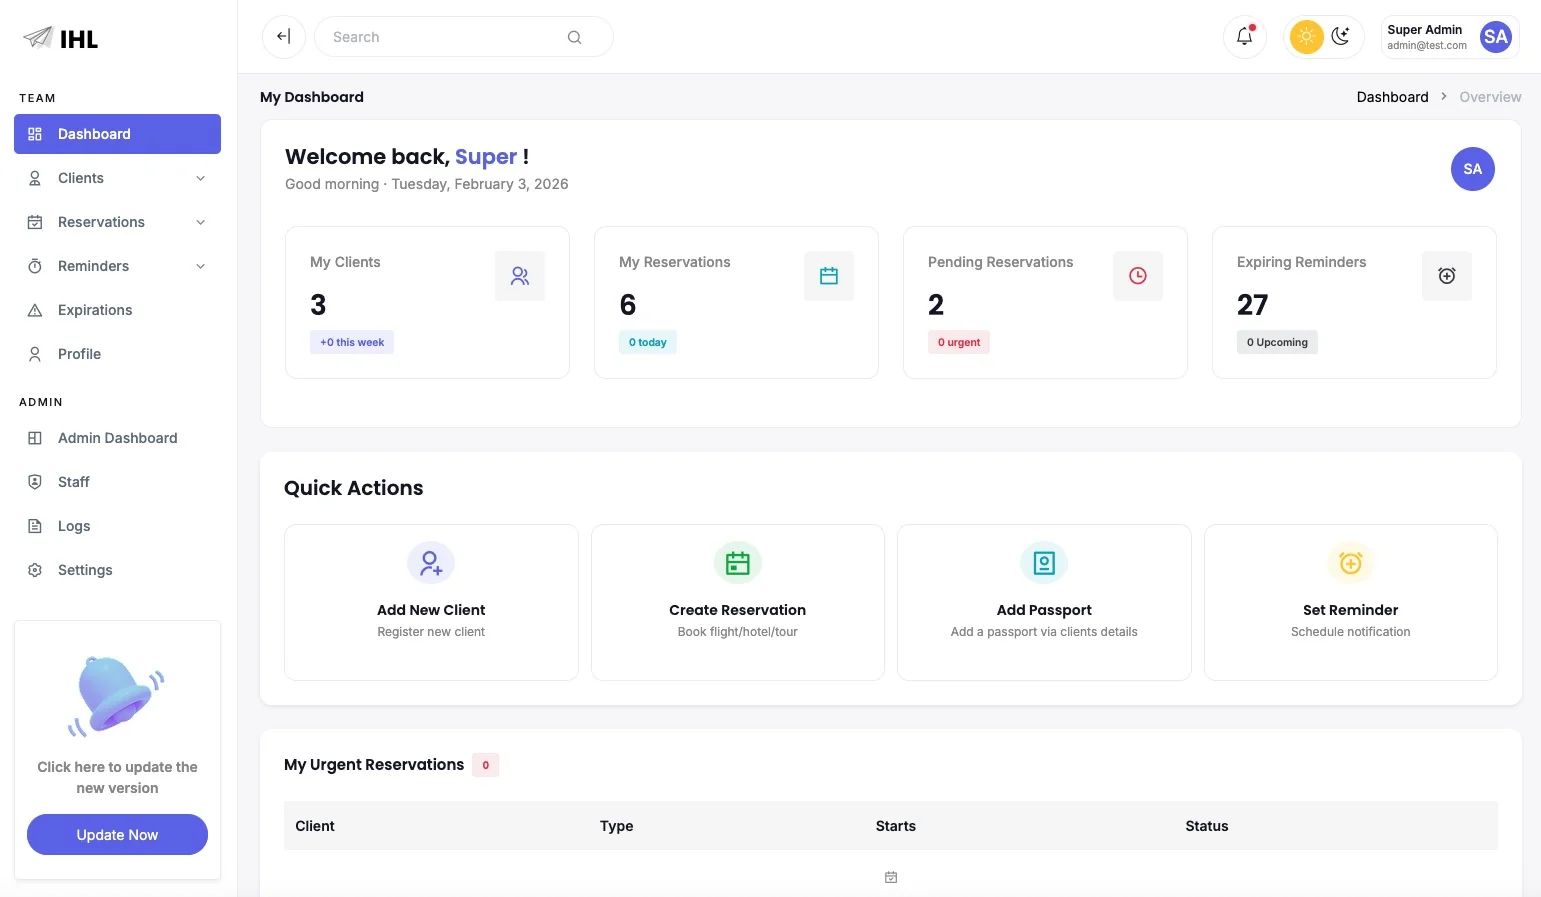Expand Reservations submenu chevron
1541x897 pixels.
tap(201, 222)
